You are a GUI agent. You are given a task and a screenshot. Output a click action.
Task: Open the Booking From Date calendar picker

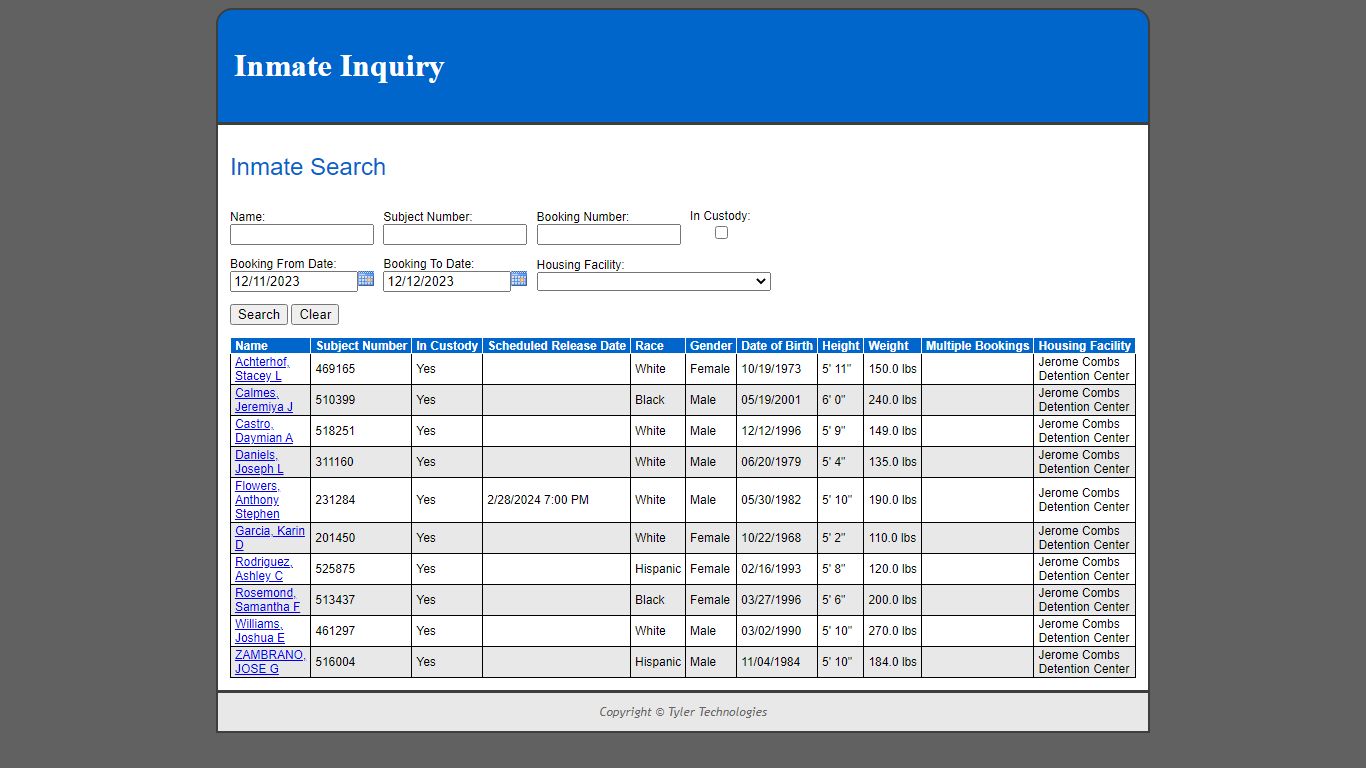click(366, 279)
